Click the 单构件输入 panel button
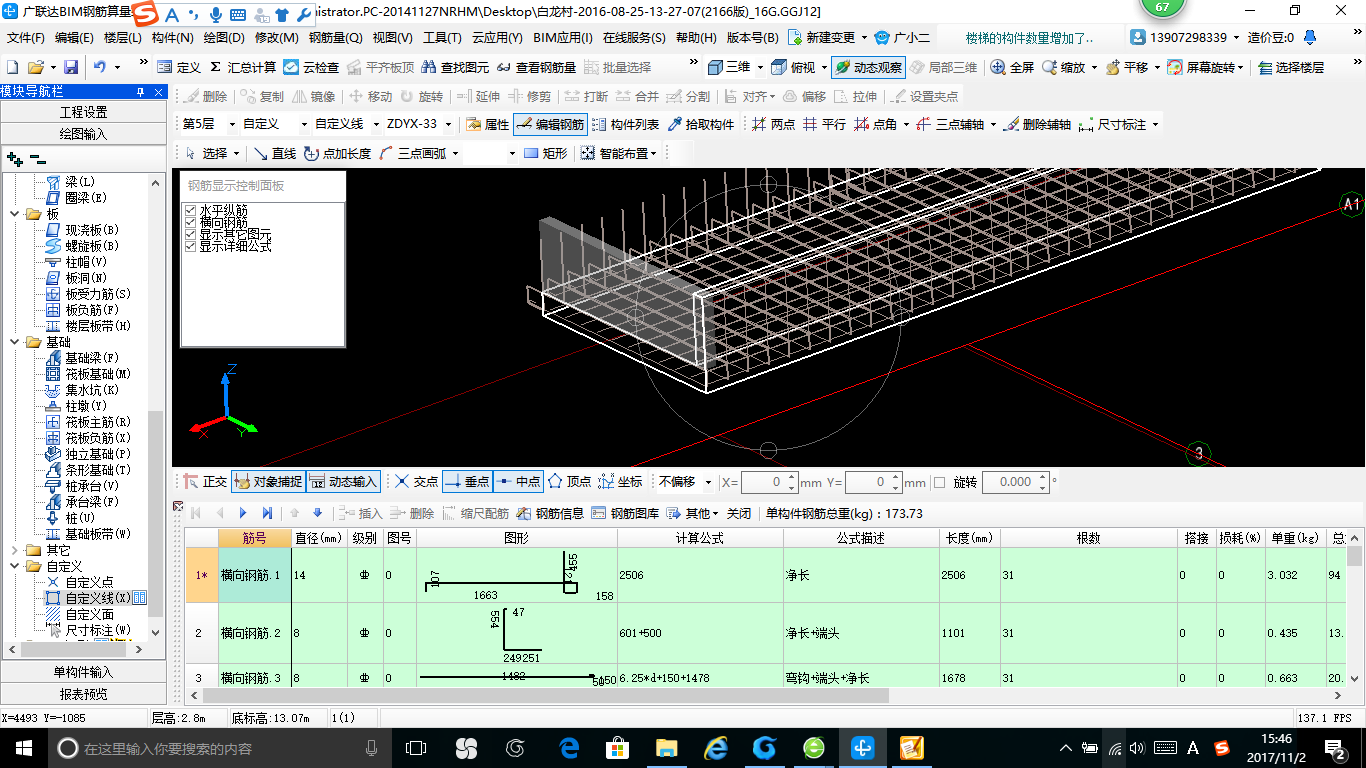The image size is (1366, 768). coord(83,672)
